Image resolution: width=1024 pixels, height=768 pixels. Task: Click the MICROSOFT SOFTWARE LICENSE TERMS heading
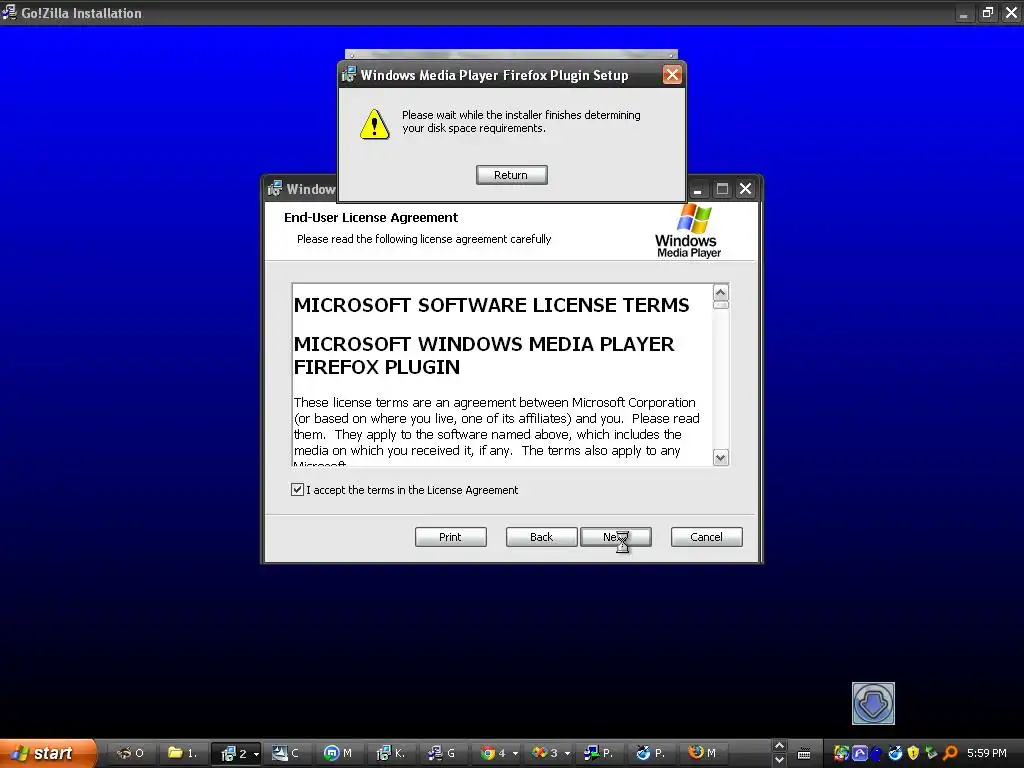click(491, 305)
